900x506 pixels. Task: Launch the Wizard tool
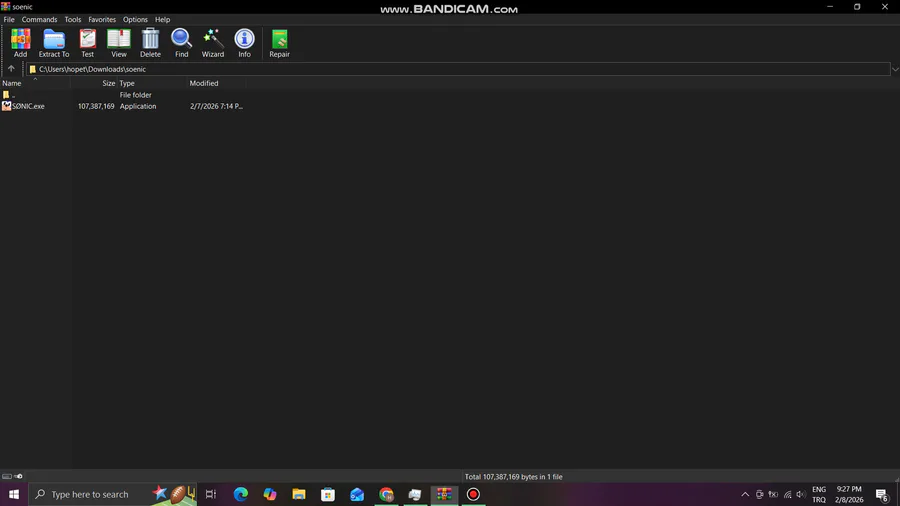click(x=213, y=43)
